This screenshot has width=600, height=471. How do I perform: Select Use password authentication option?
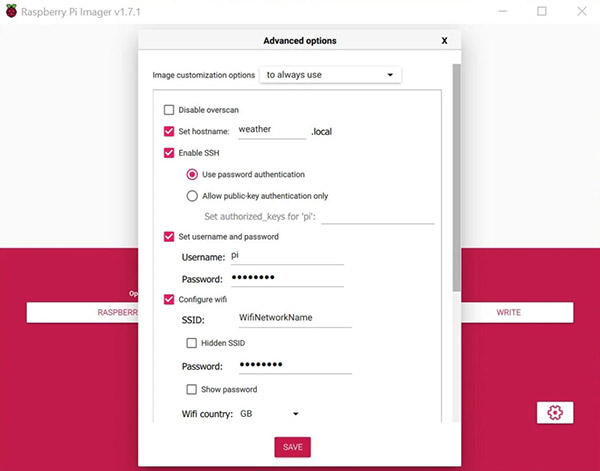coord(193,174)
